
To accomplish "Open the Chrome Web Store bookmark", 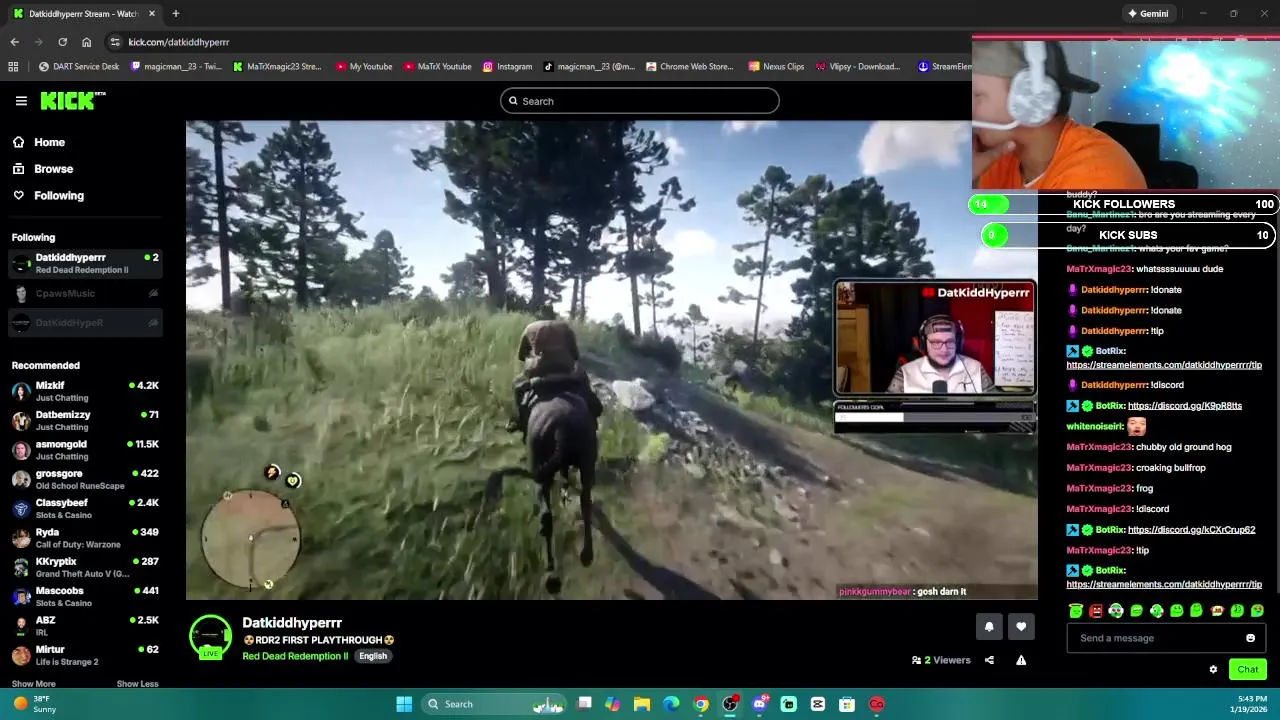I will click(x=690, y=67).
